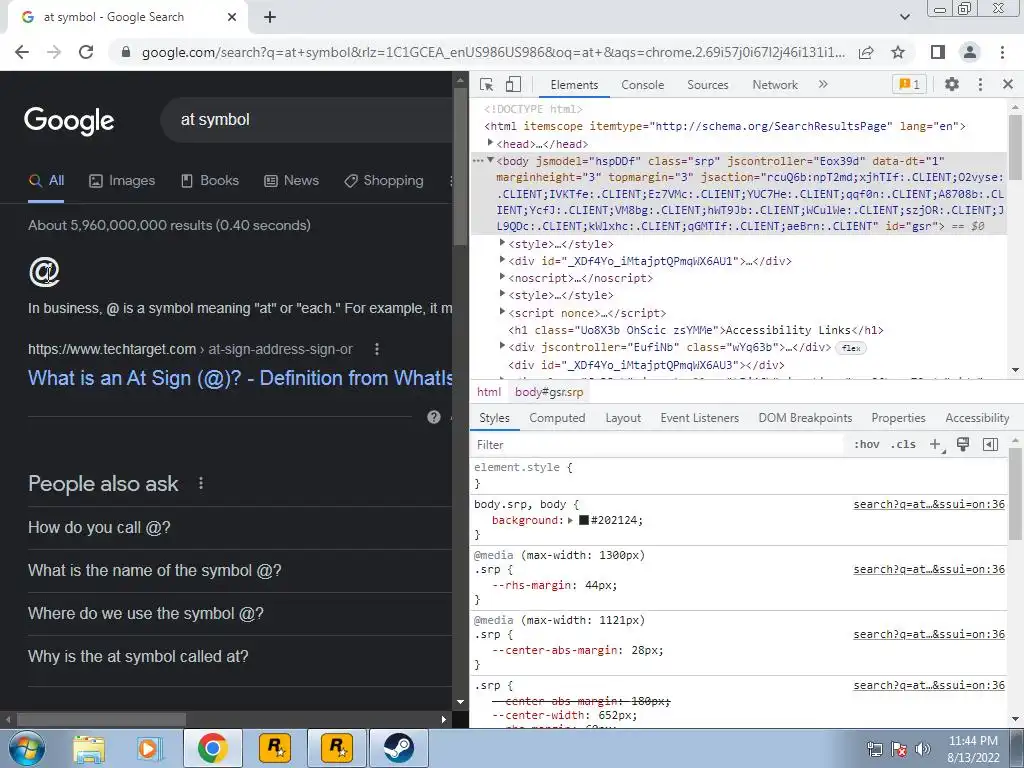This screenshot has height=768, width=1024.
Task: Switch to the Console tab
Action: (x=643, y=85)
